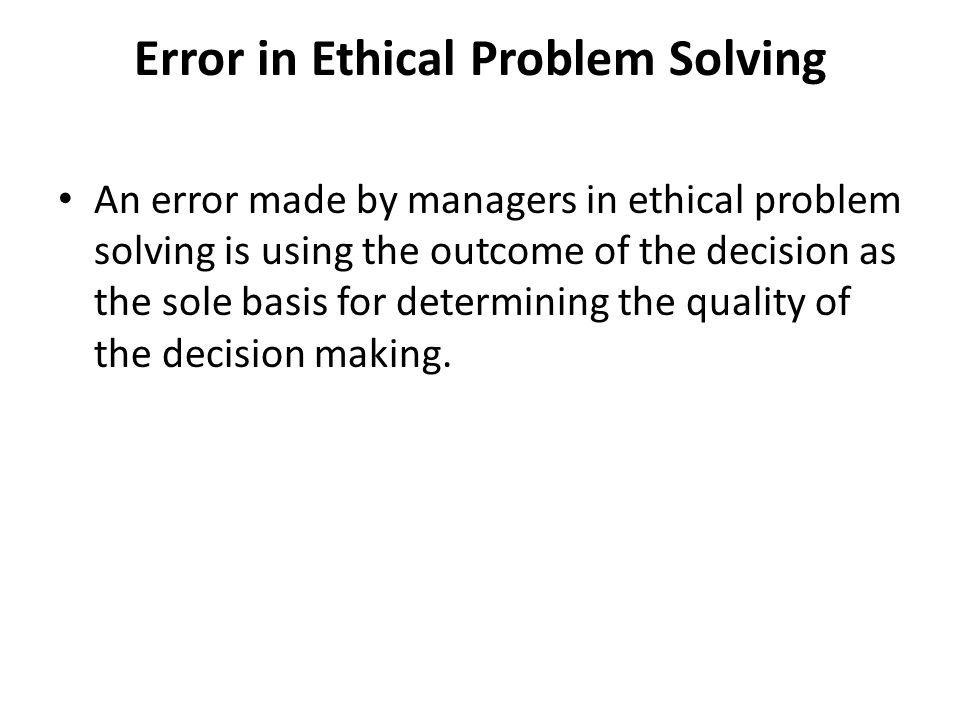Click the word 'ethical' in the bullet text
The image size is (960, 720).
(686, 200)
